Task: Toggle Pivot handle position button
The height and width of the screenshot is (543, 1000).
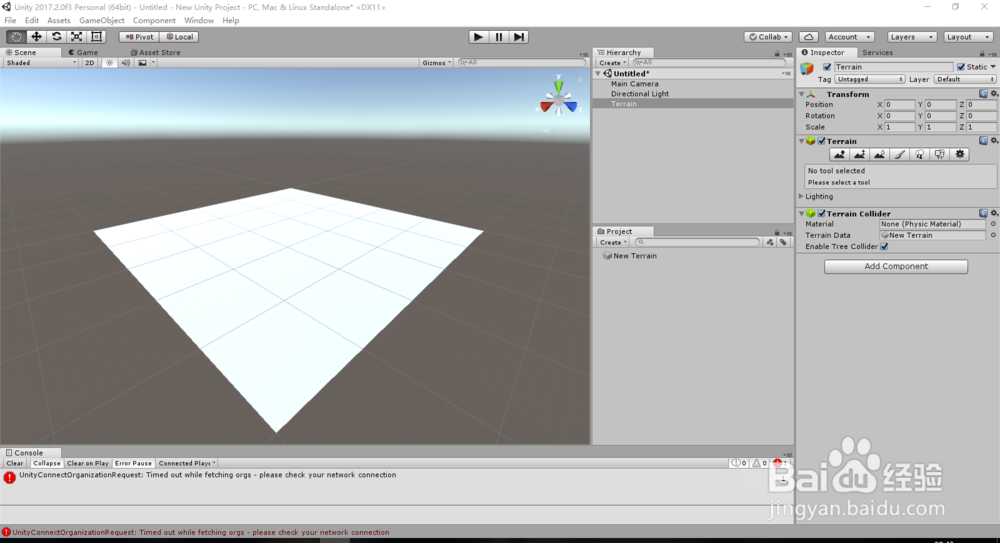Action: [x=139, y=37]
